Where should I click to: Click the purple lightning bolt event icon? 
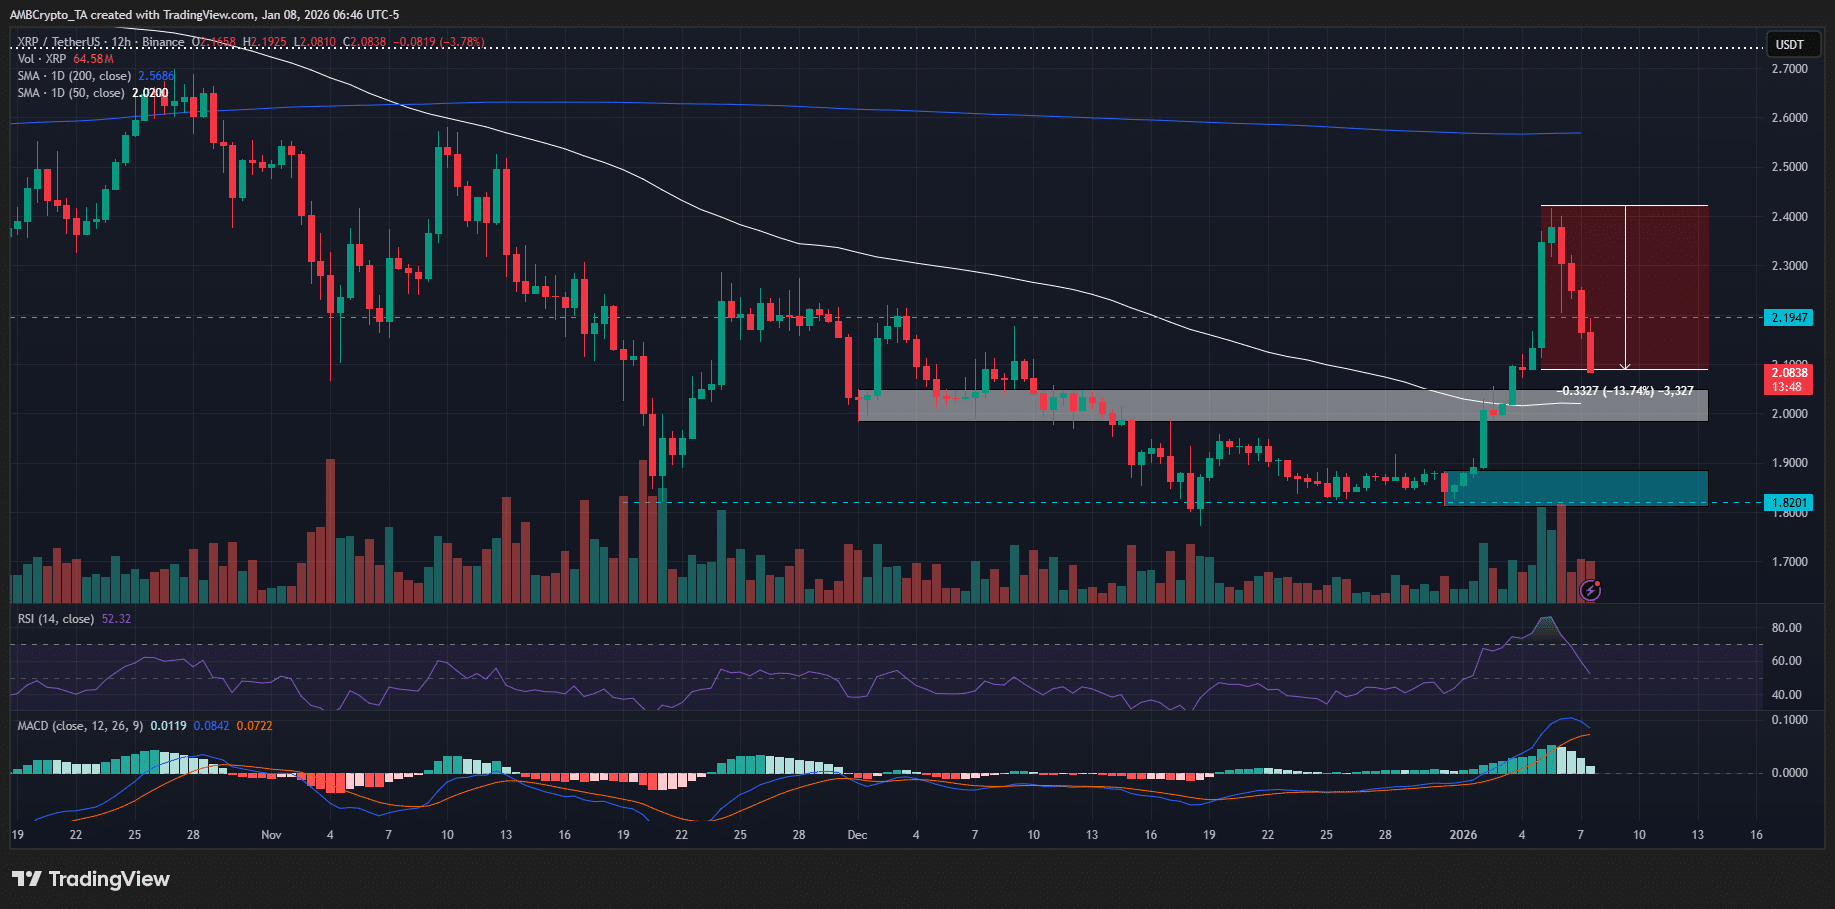[1590, 590]
